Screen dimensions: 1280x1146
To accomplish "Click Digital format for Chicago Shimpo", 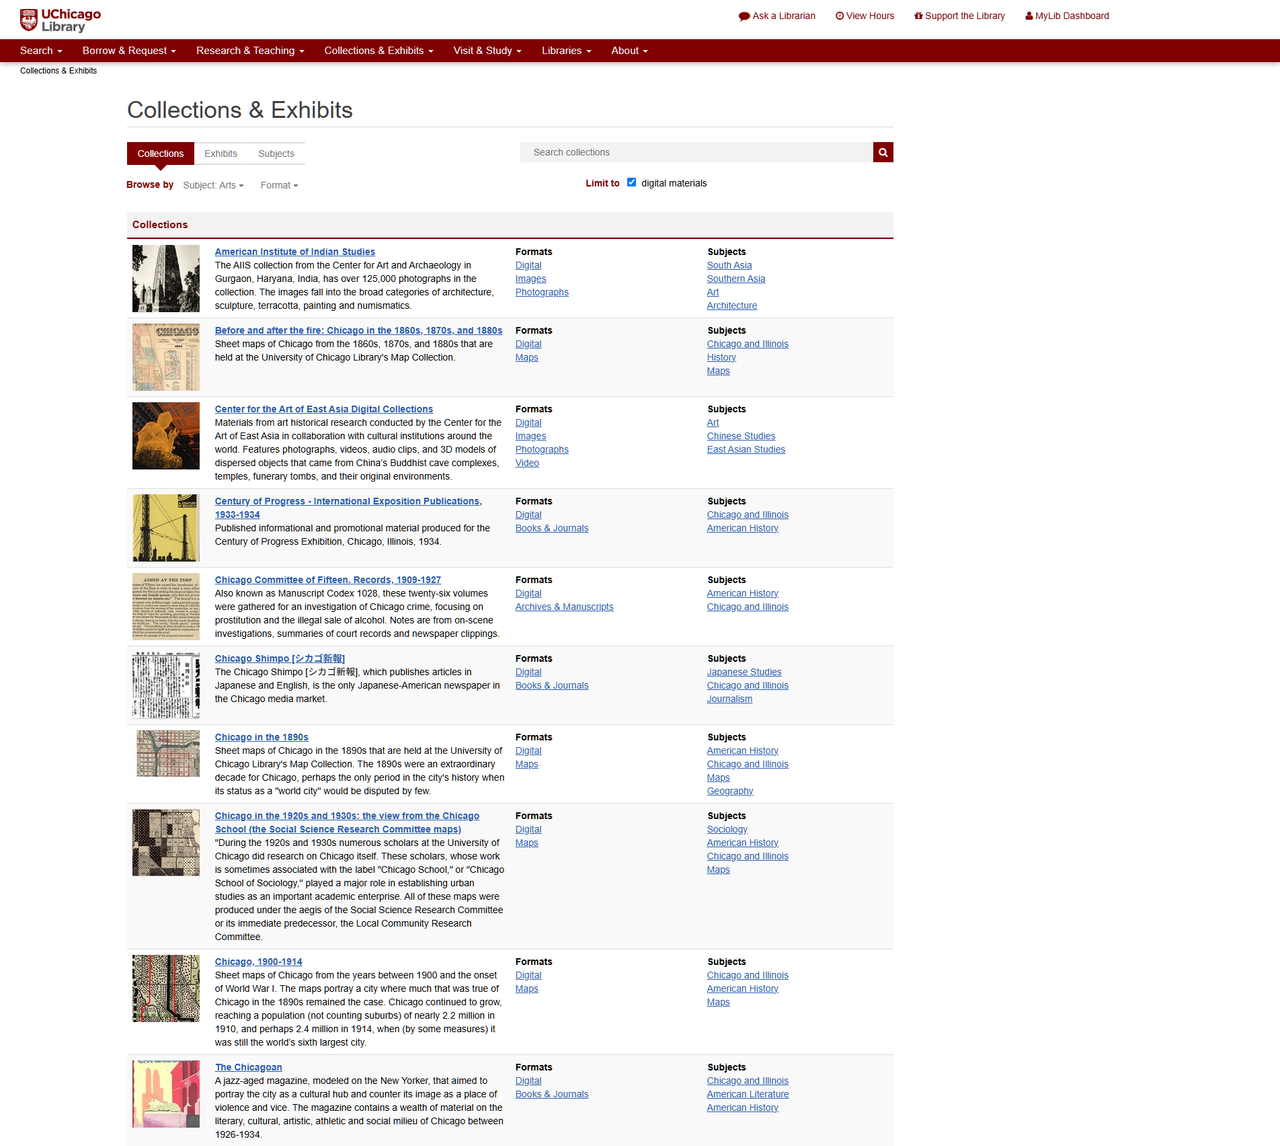I will click(x=528, y=672).
